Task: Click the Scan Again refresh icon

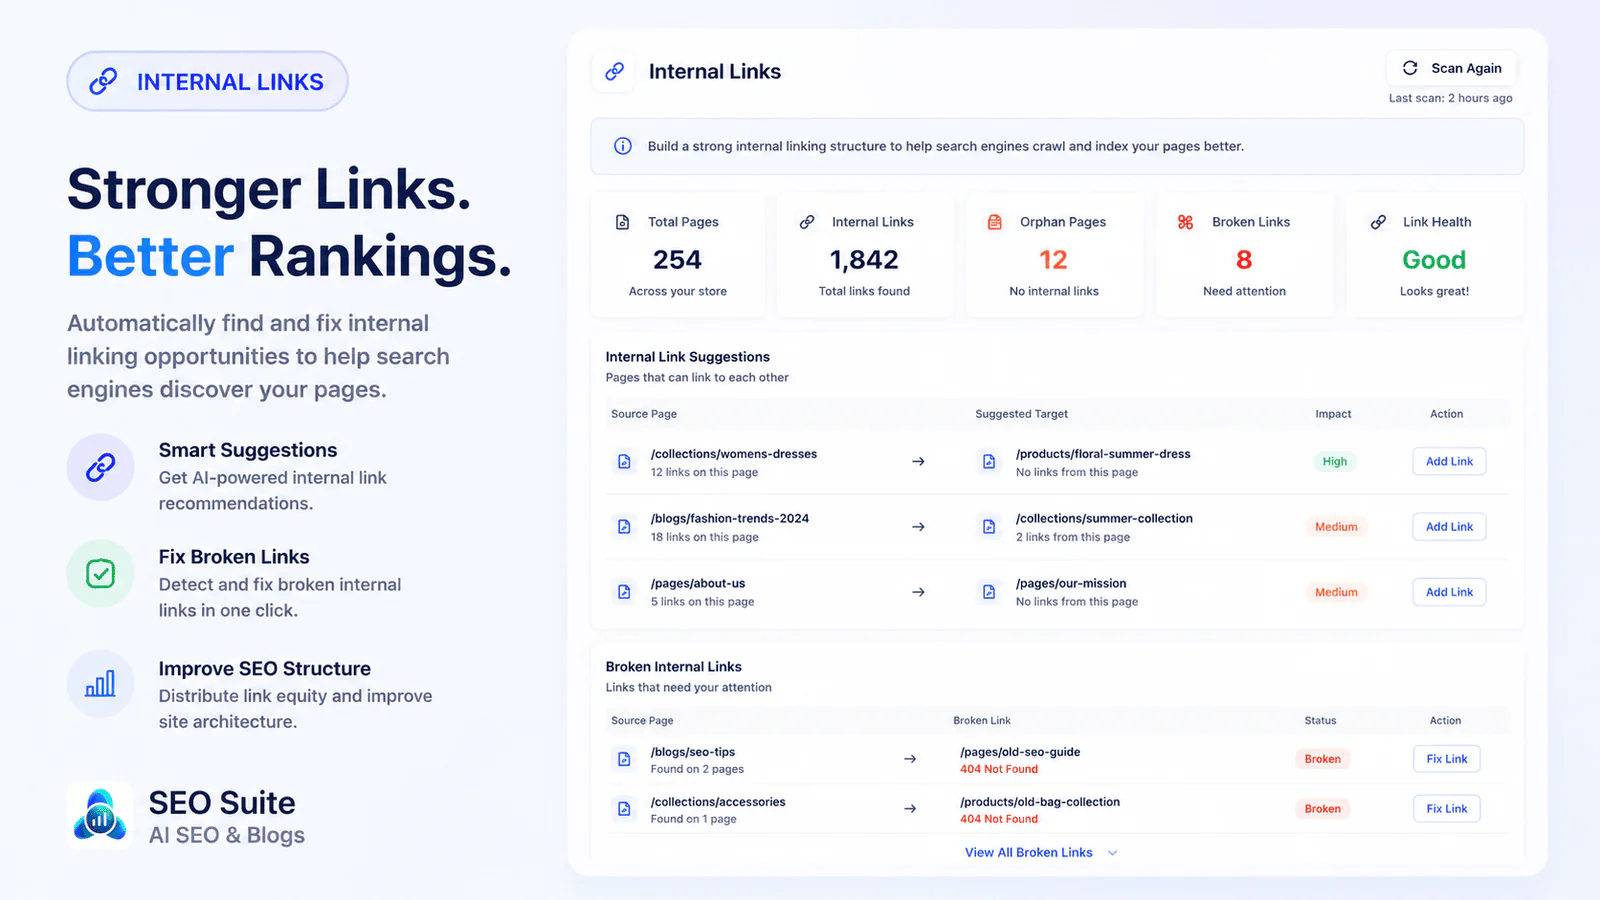Action: point(1410,68)
